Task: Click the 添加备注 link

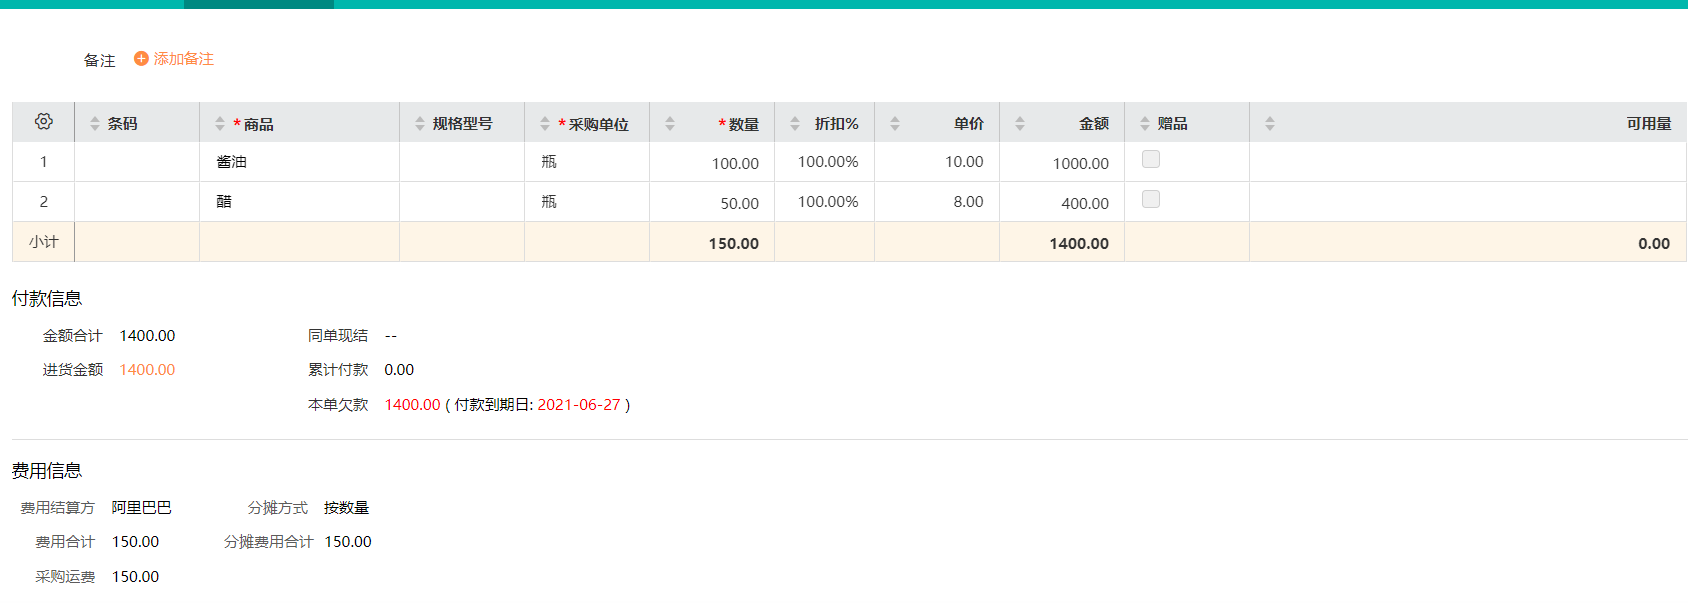Action: tap(184, 59)
